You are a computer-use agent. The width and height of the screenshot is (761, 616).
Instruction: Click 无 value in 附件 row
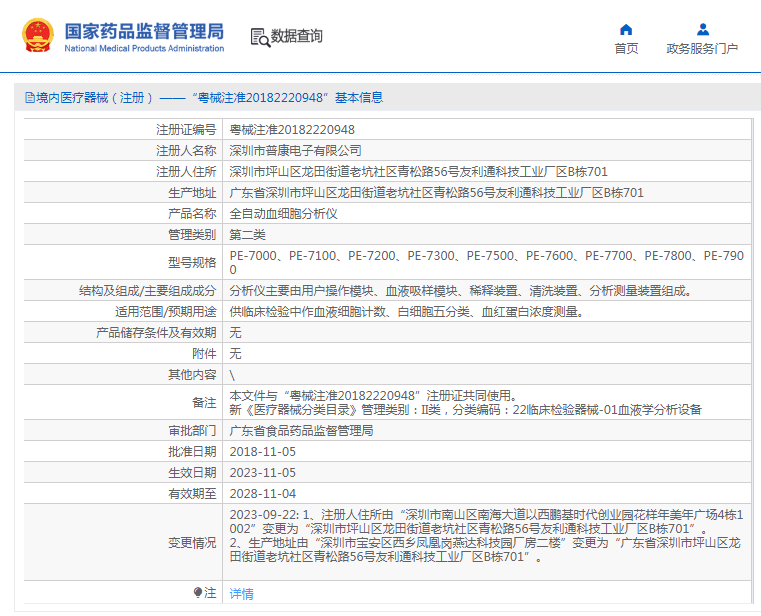tap(235, 353)
